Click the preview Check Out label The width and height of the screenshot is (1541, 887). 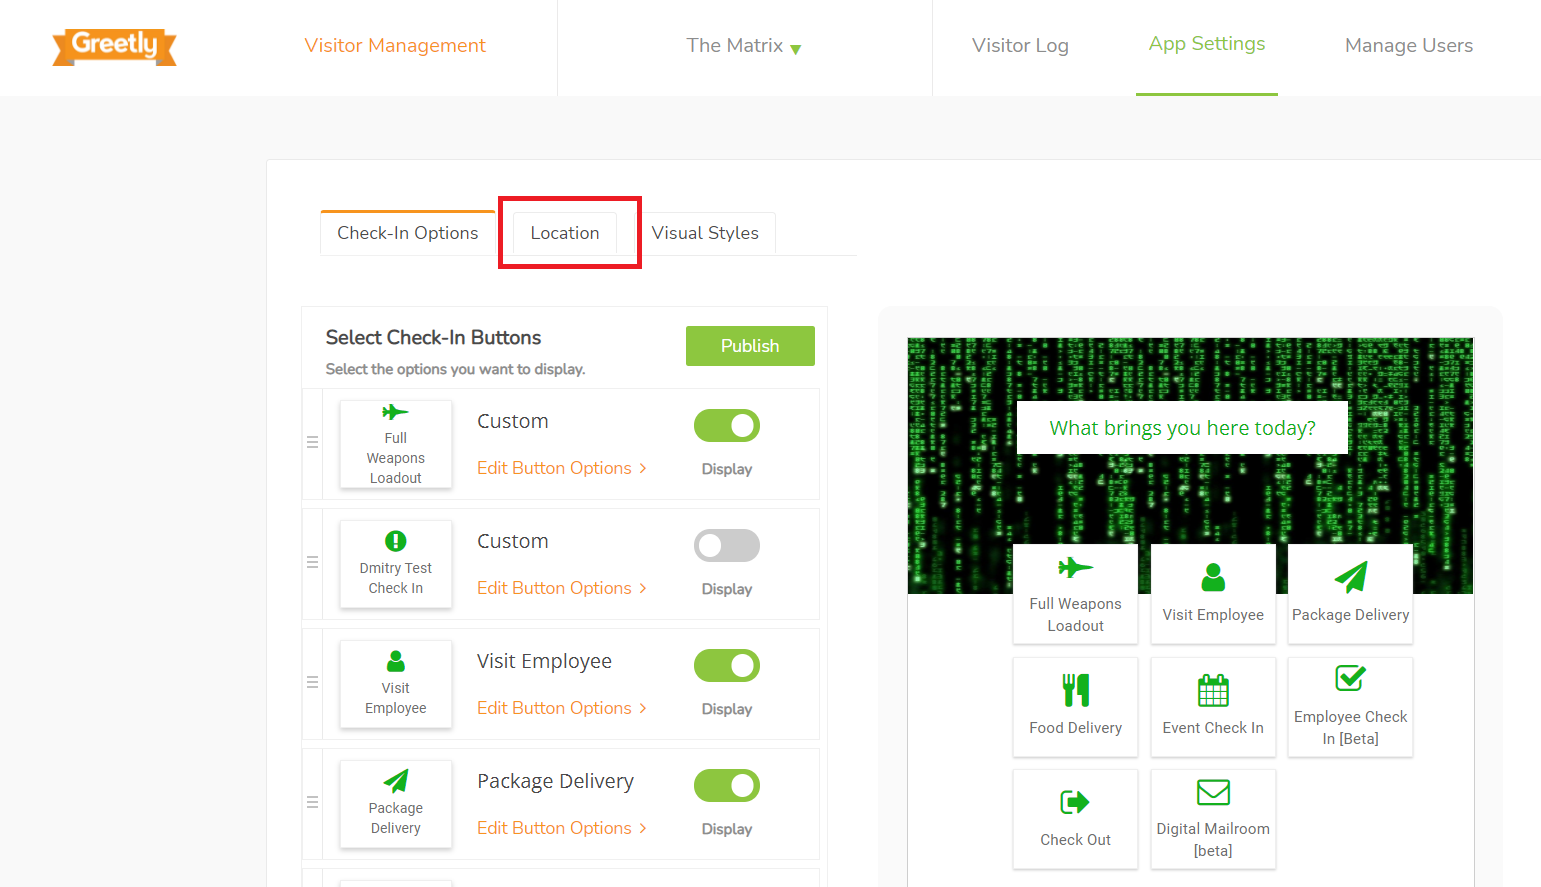click(x=1075, y=840)
